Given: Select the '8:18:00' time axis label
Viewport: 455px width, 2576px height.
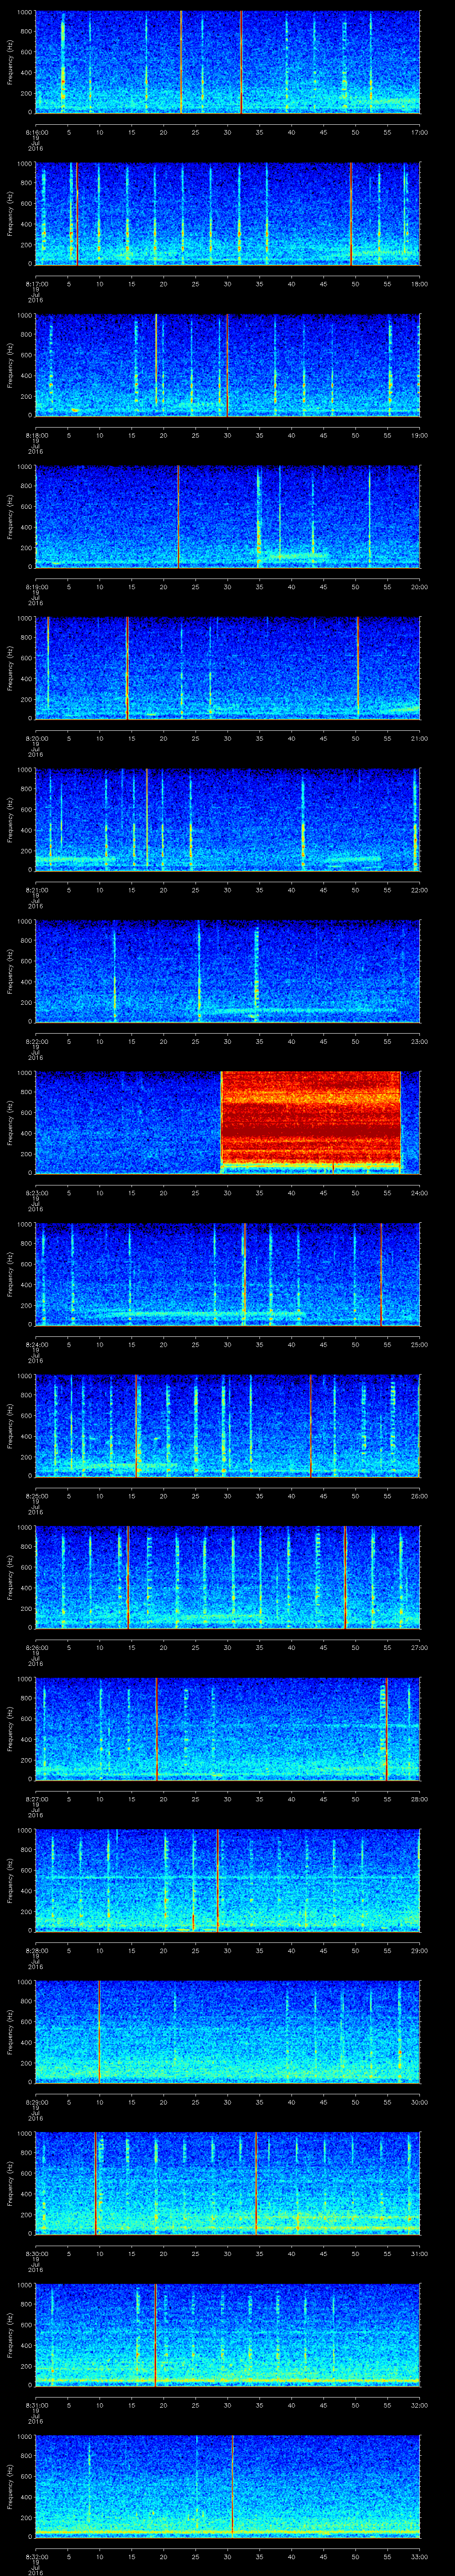Looking at the screenshot, I should pos(36,435).
